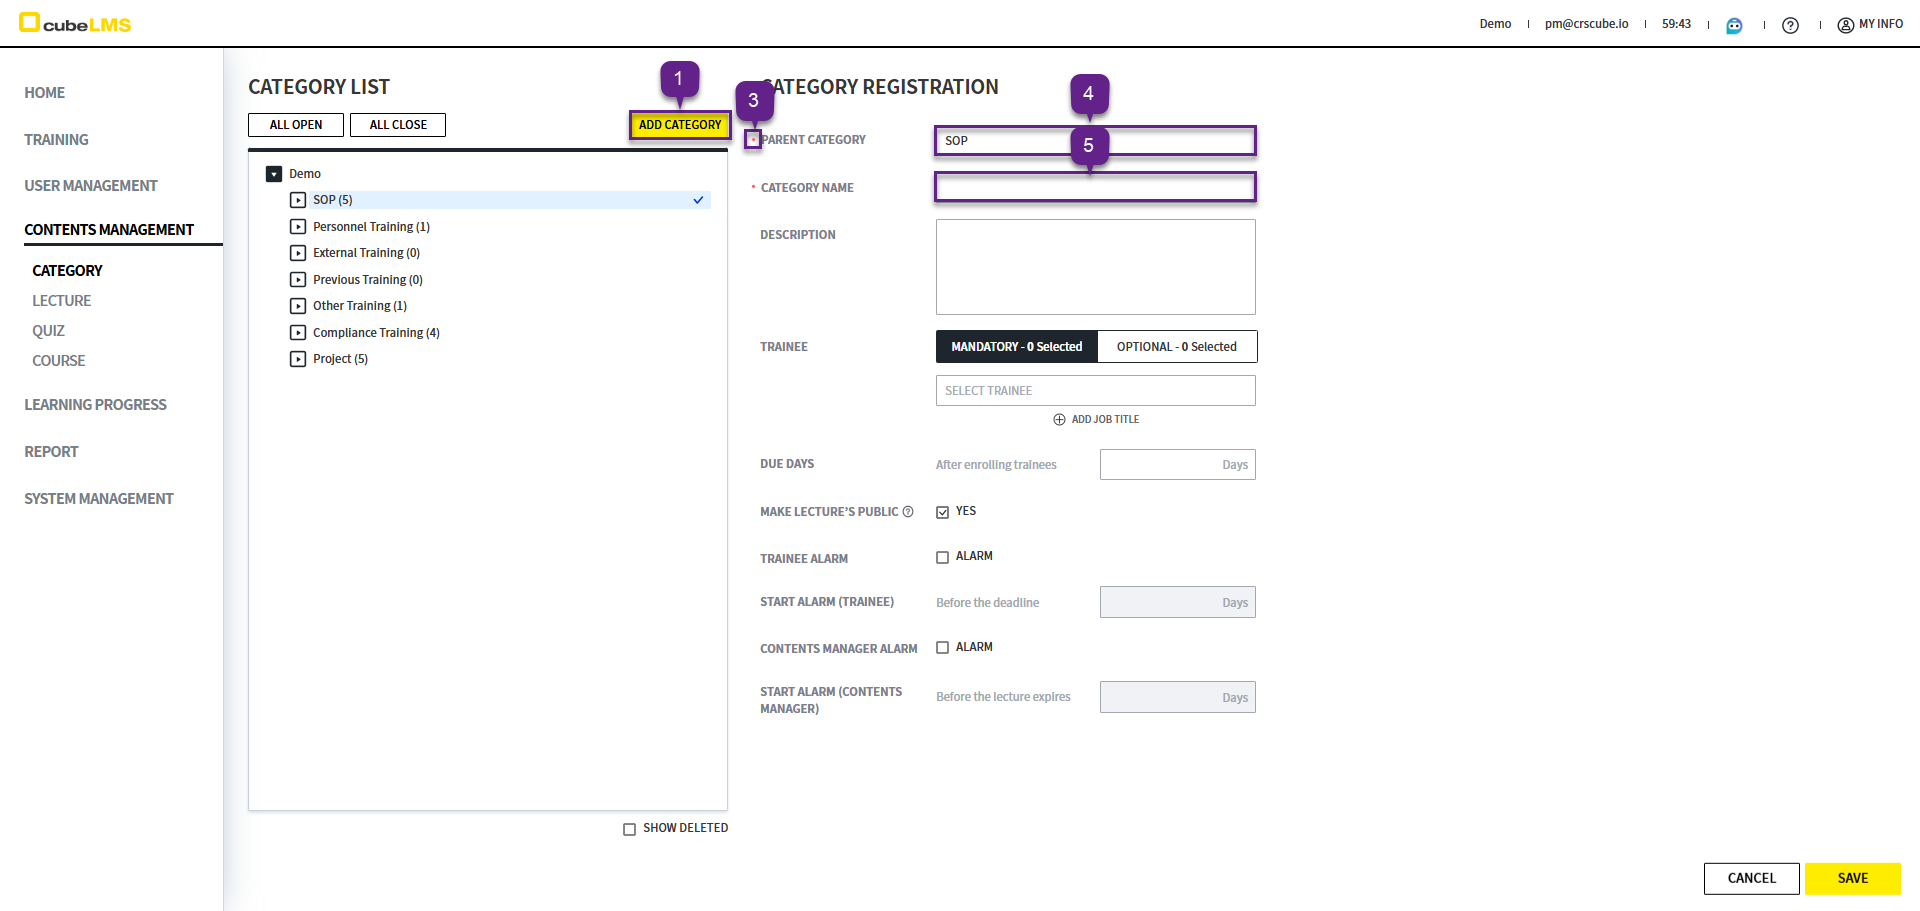This screenshot has height=911, width=1920.
Task: Click the plus icon for Add Job Title
Action: click(1059, 420)
